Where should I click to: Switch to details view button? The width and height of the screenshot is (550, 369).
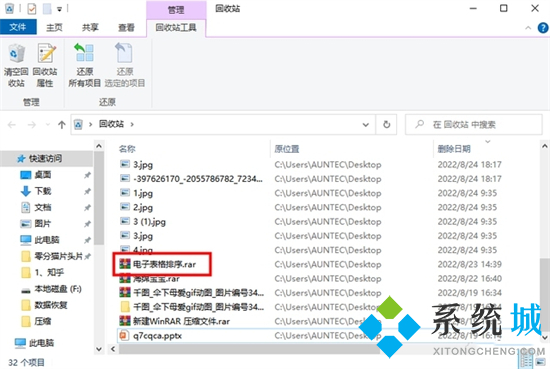[526, 361]
